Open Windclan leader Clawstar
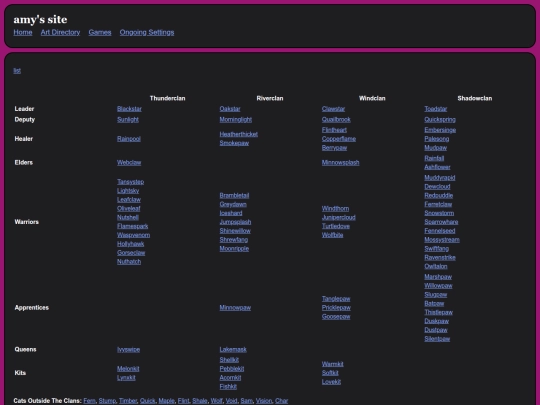 [333, 109]
